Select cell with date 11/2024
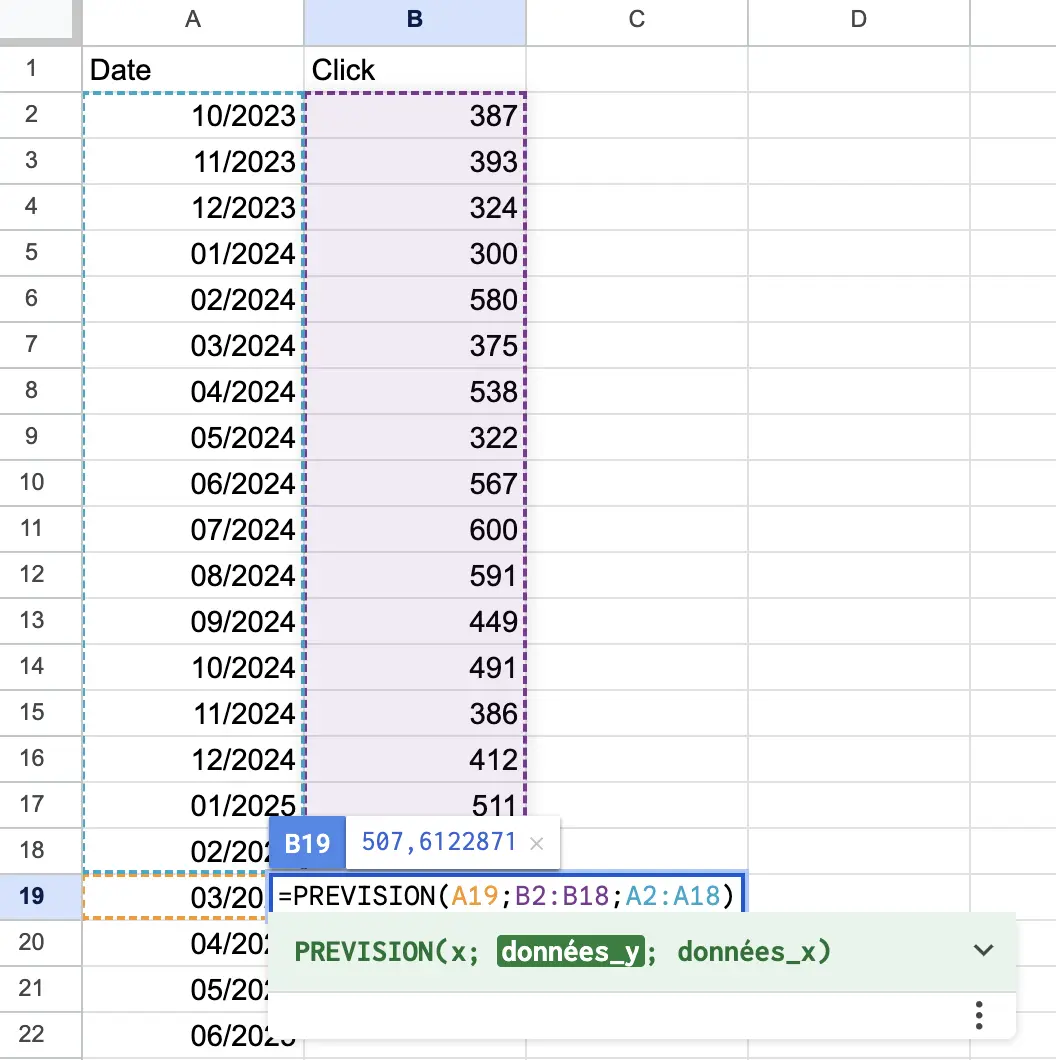 pos(193,713)
